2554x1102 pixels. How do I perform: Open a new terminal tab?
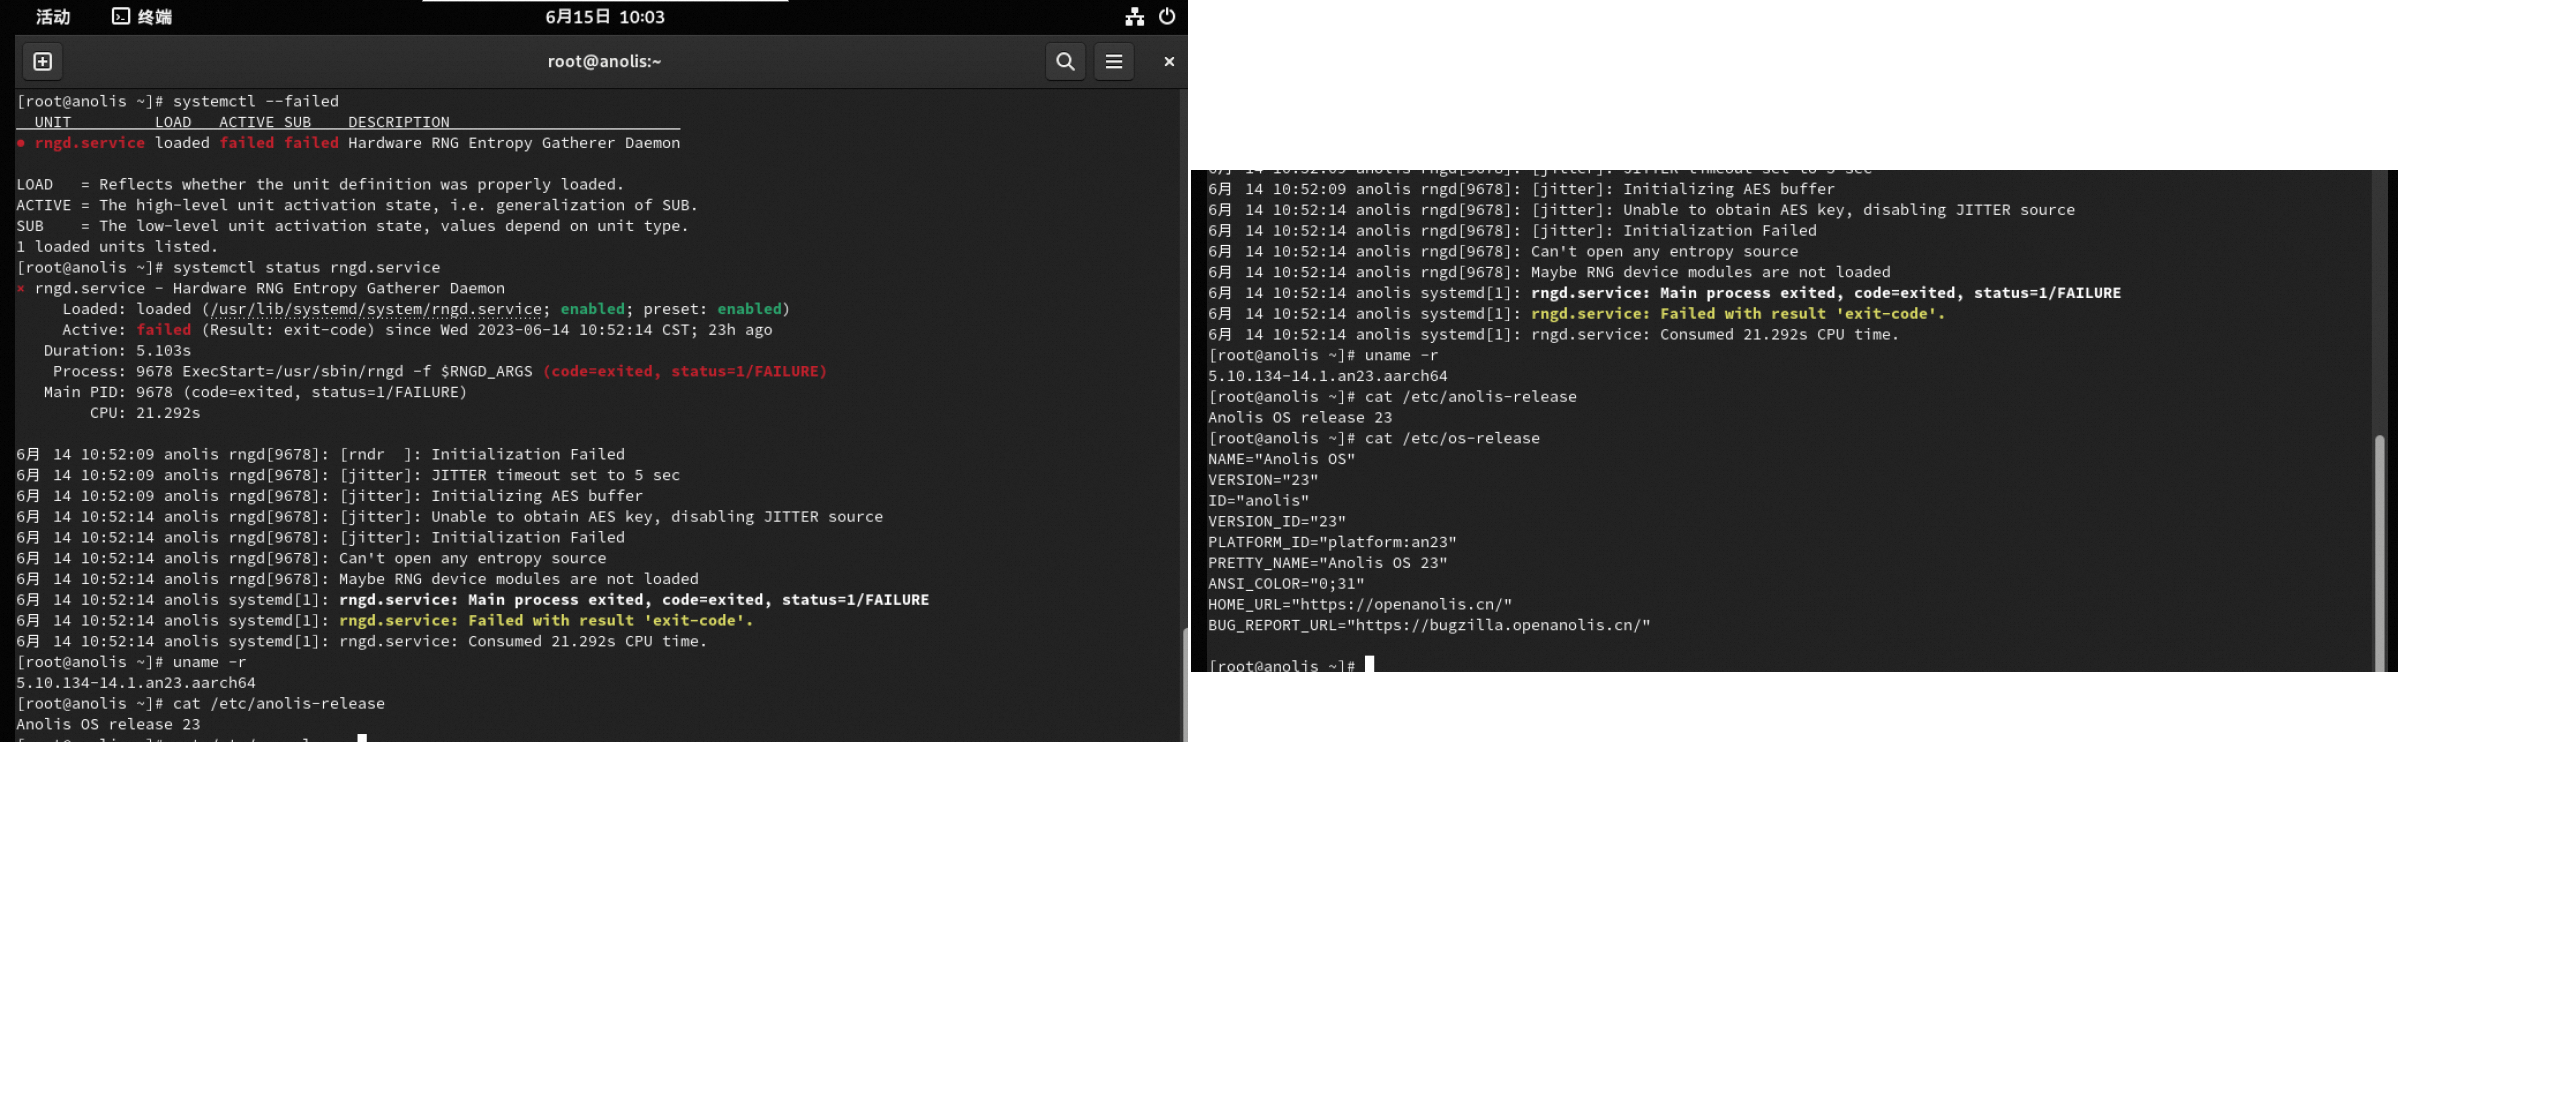click(42, 62)
